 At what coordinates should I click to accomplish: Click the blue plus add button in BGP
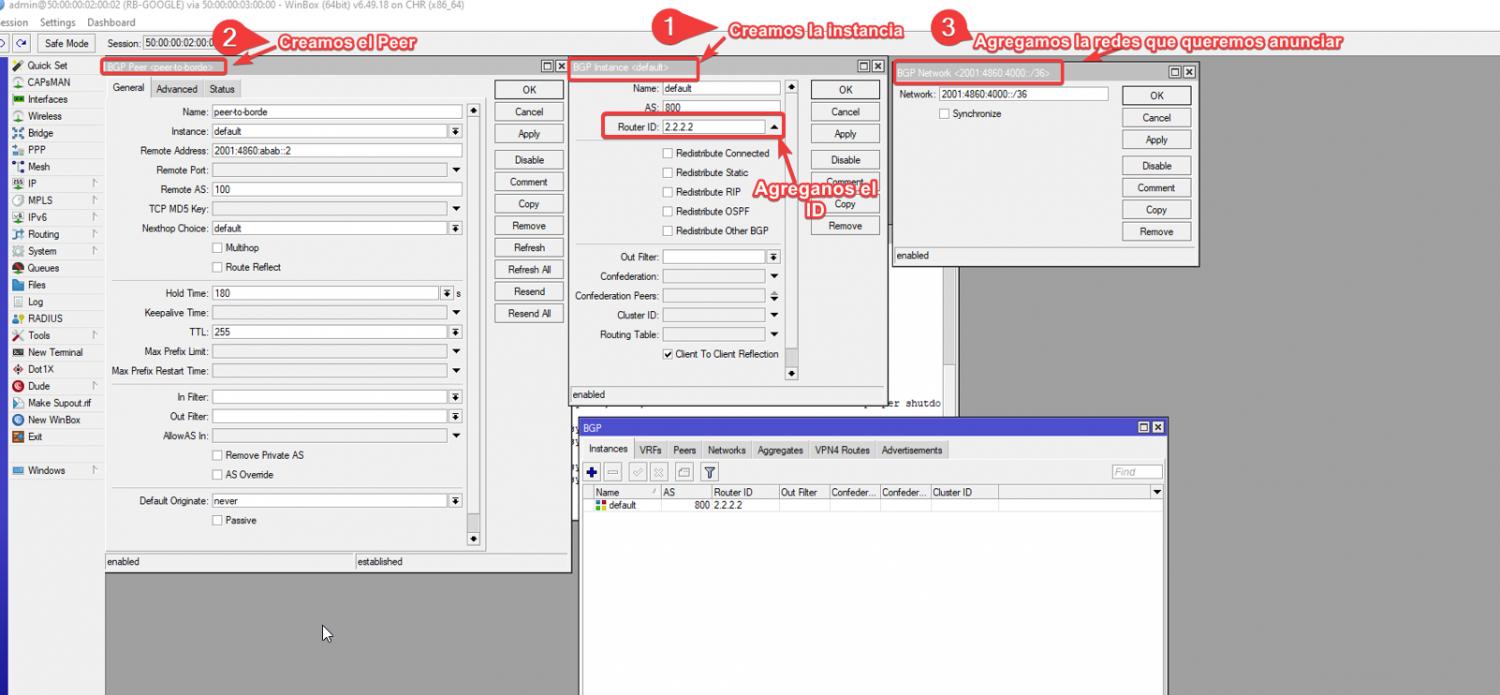pos(592,472)
